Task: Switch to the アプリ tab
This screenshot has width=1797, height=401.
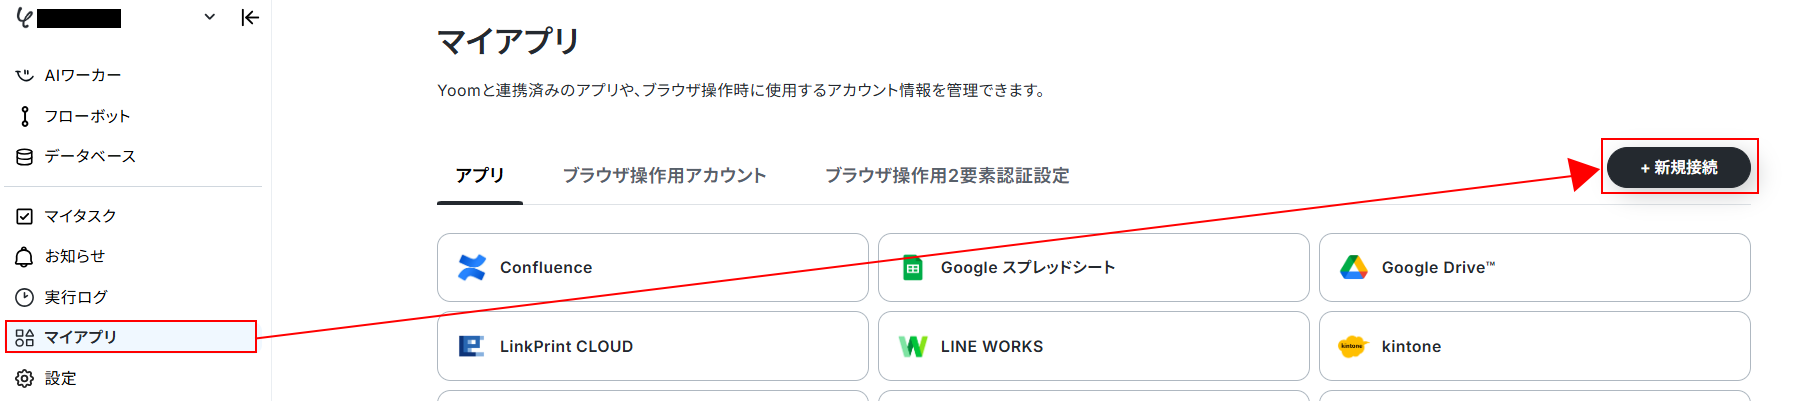Action: [x=480, y=175]
